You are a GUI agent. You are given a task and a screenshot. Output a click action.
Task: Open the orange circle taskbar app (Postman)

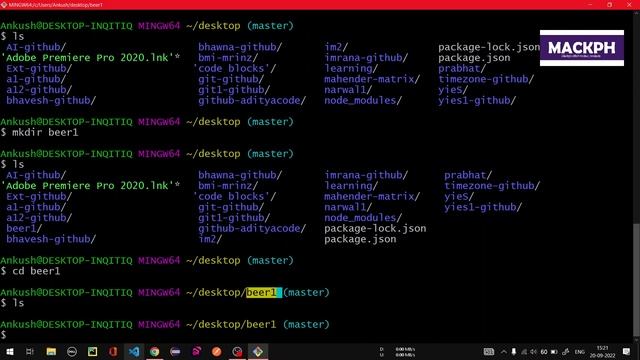point(217,351)
